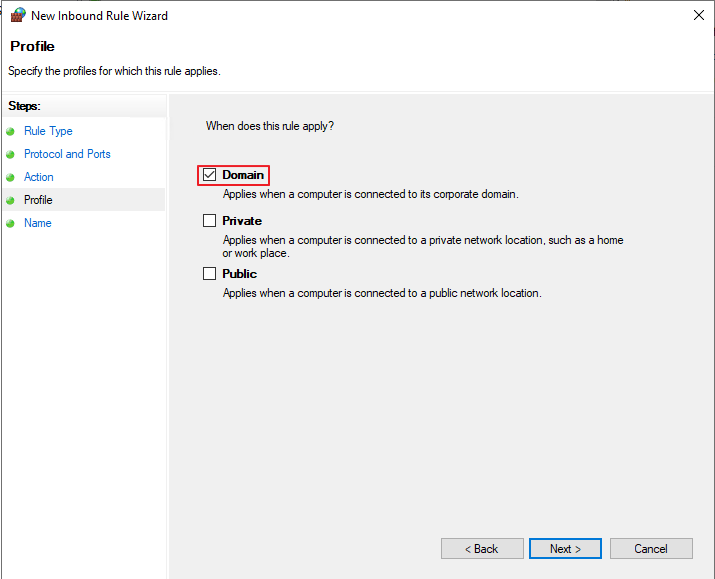The width and height of the screenshot is (715, 579).
Task: Click the 'Steps:' header label
Action: [x=24, y=106]
